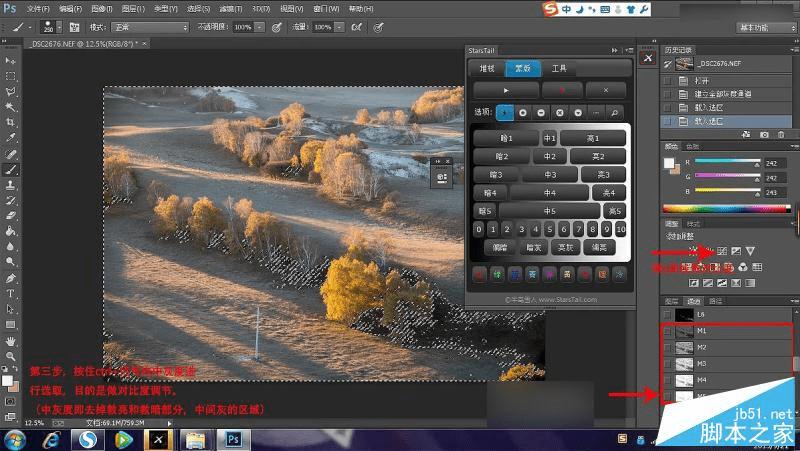Set history brush source on 打开 state
This screenshot has height=451, width=800.
click(x=667, y=81)
